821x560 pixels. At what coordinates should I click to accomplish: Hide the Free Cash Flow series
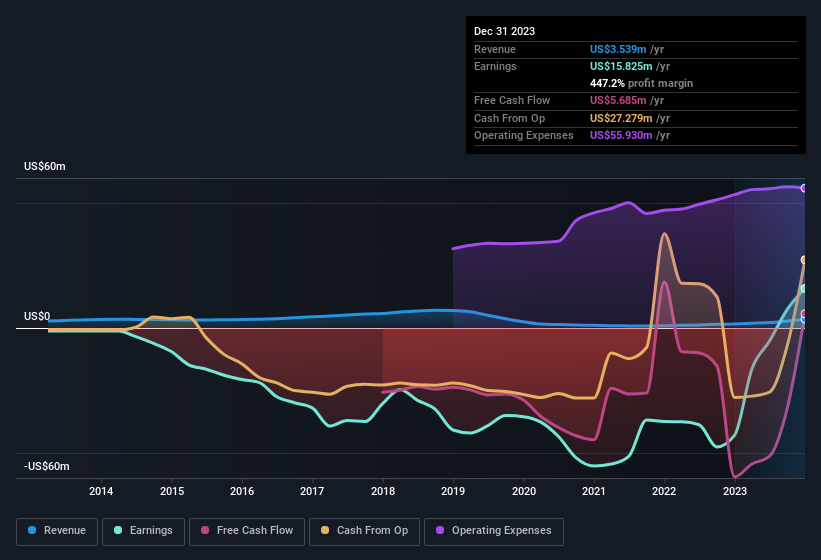248,531
